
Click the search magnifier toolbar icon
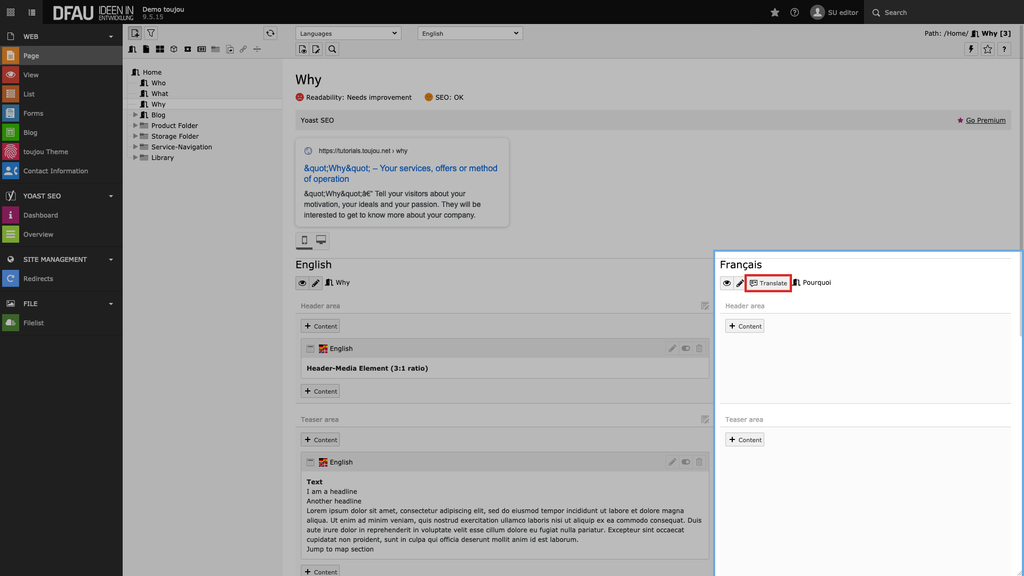click(332, 49)
